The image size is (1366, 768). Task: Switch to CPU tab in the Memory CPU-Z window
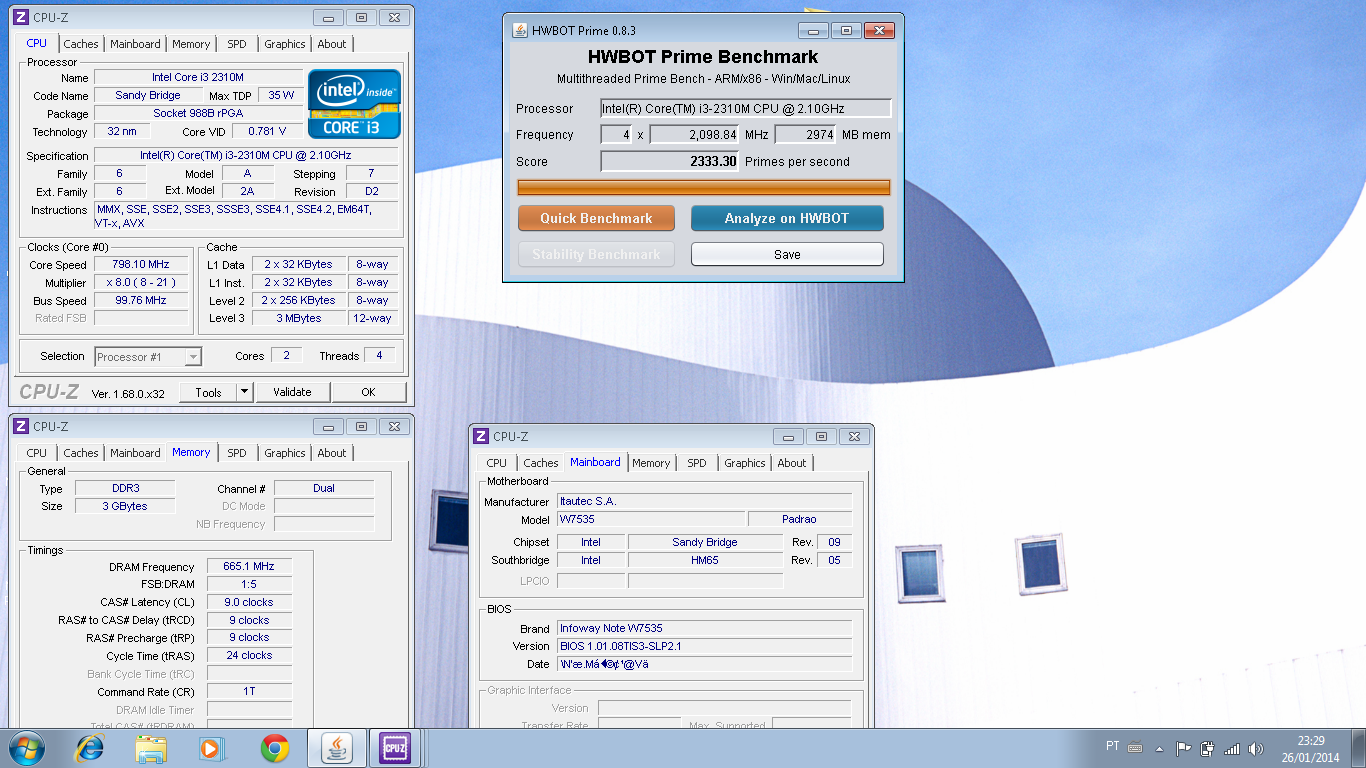pos(37,453)
